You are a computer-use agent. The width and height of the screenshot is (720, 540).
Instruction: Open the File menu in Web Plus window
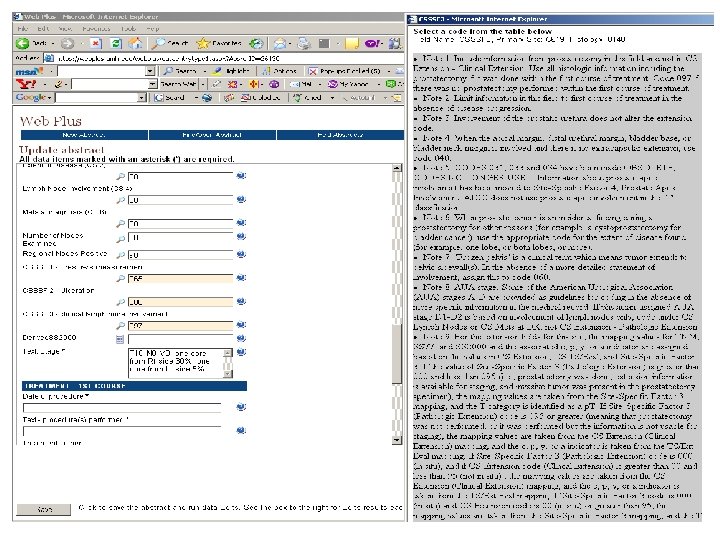click(x=22, y=28)
